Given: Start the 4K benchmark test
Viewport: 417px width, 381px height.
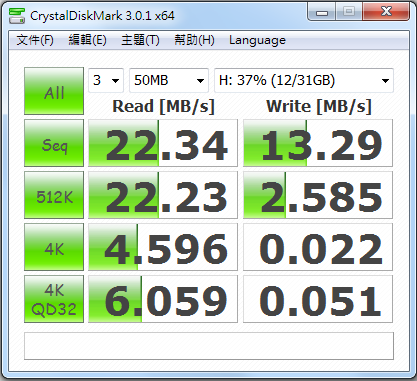Looking at the screenshot, I should 54,247.
